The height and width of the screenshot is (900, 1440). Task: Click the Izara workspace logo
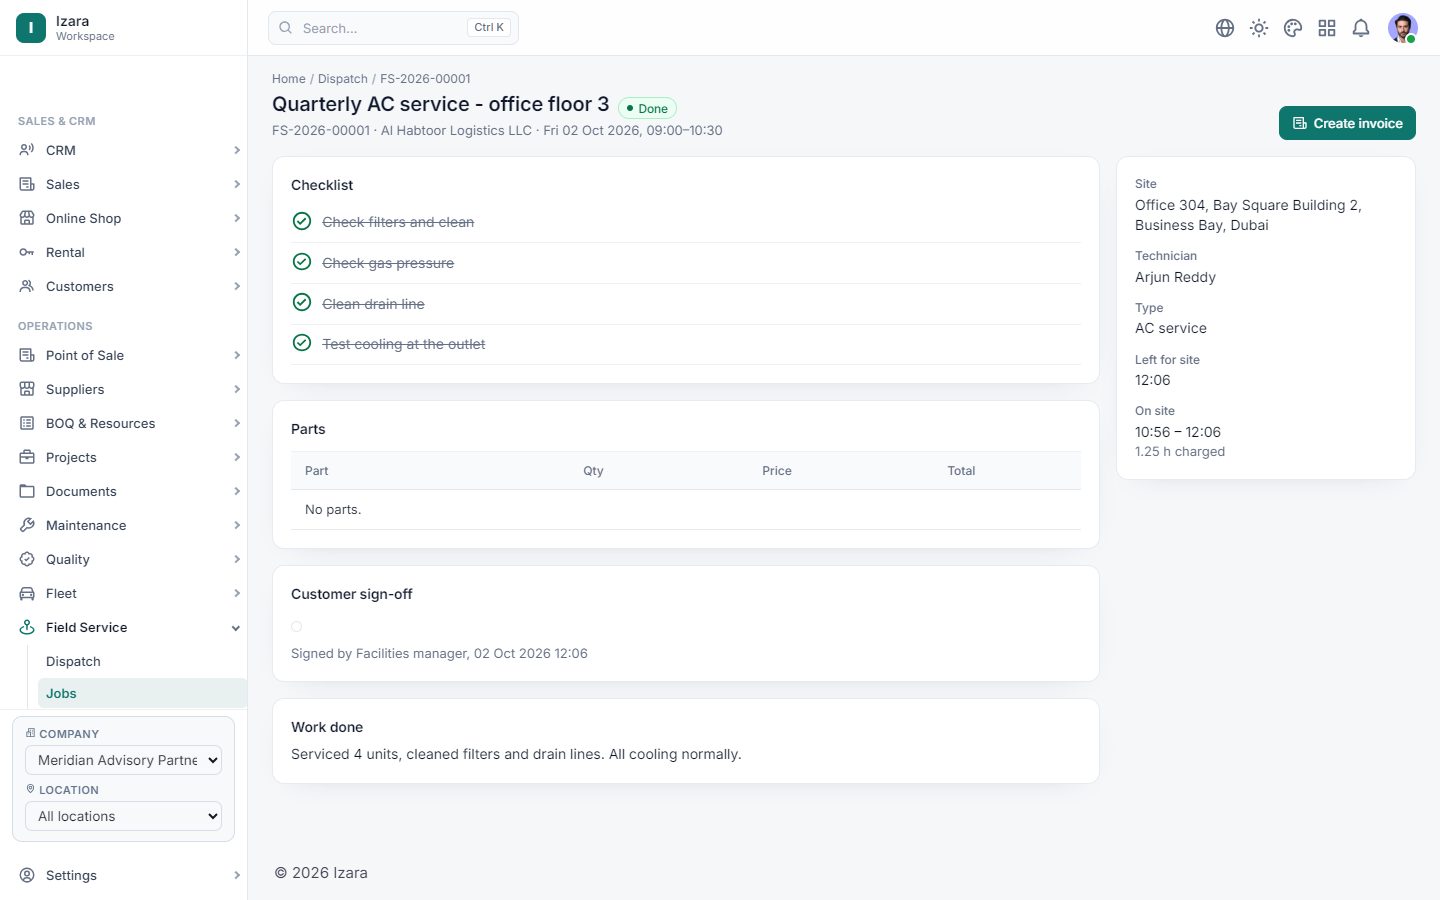(x=31, y=28)
